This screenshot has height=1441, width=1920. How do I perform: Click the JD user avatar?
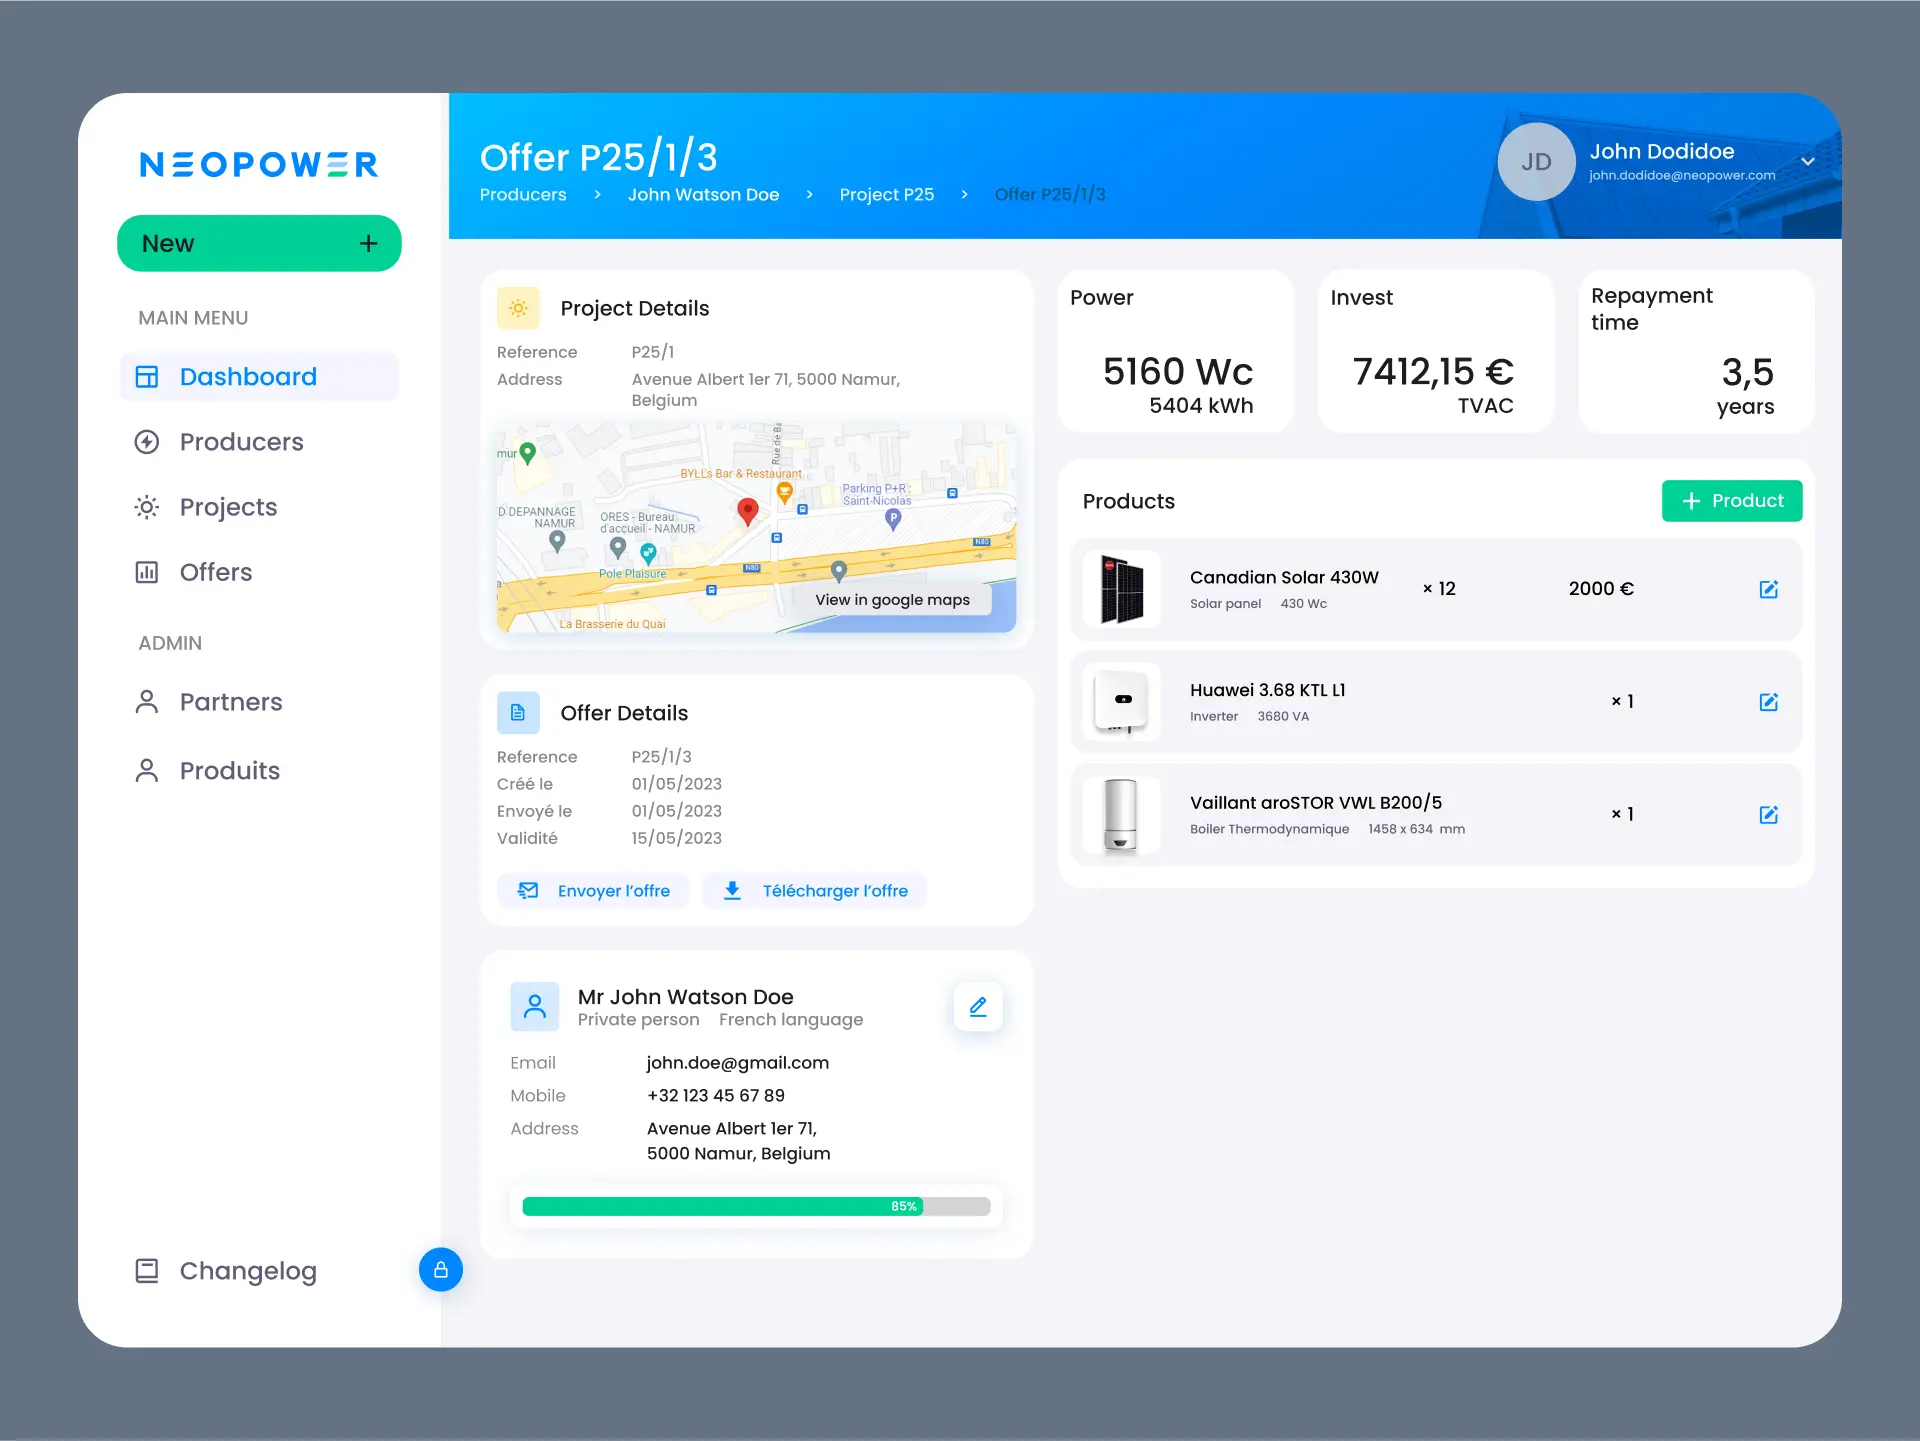[x=1536, y=162]
